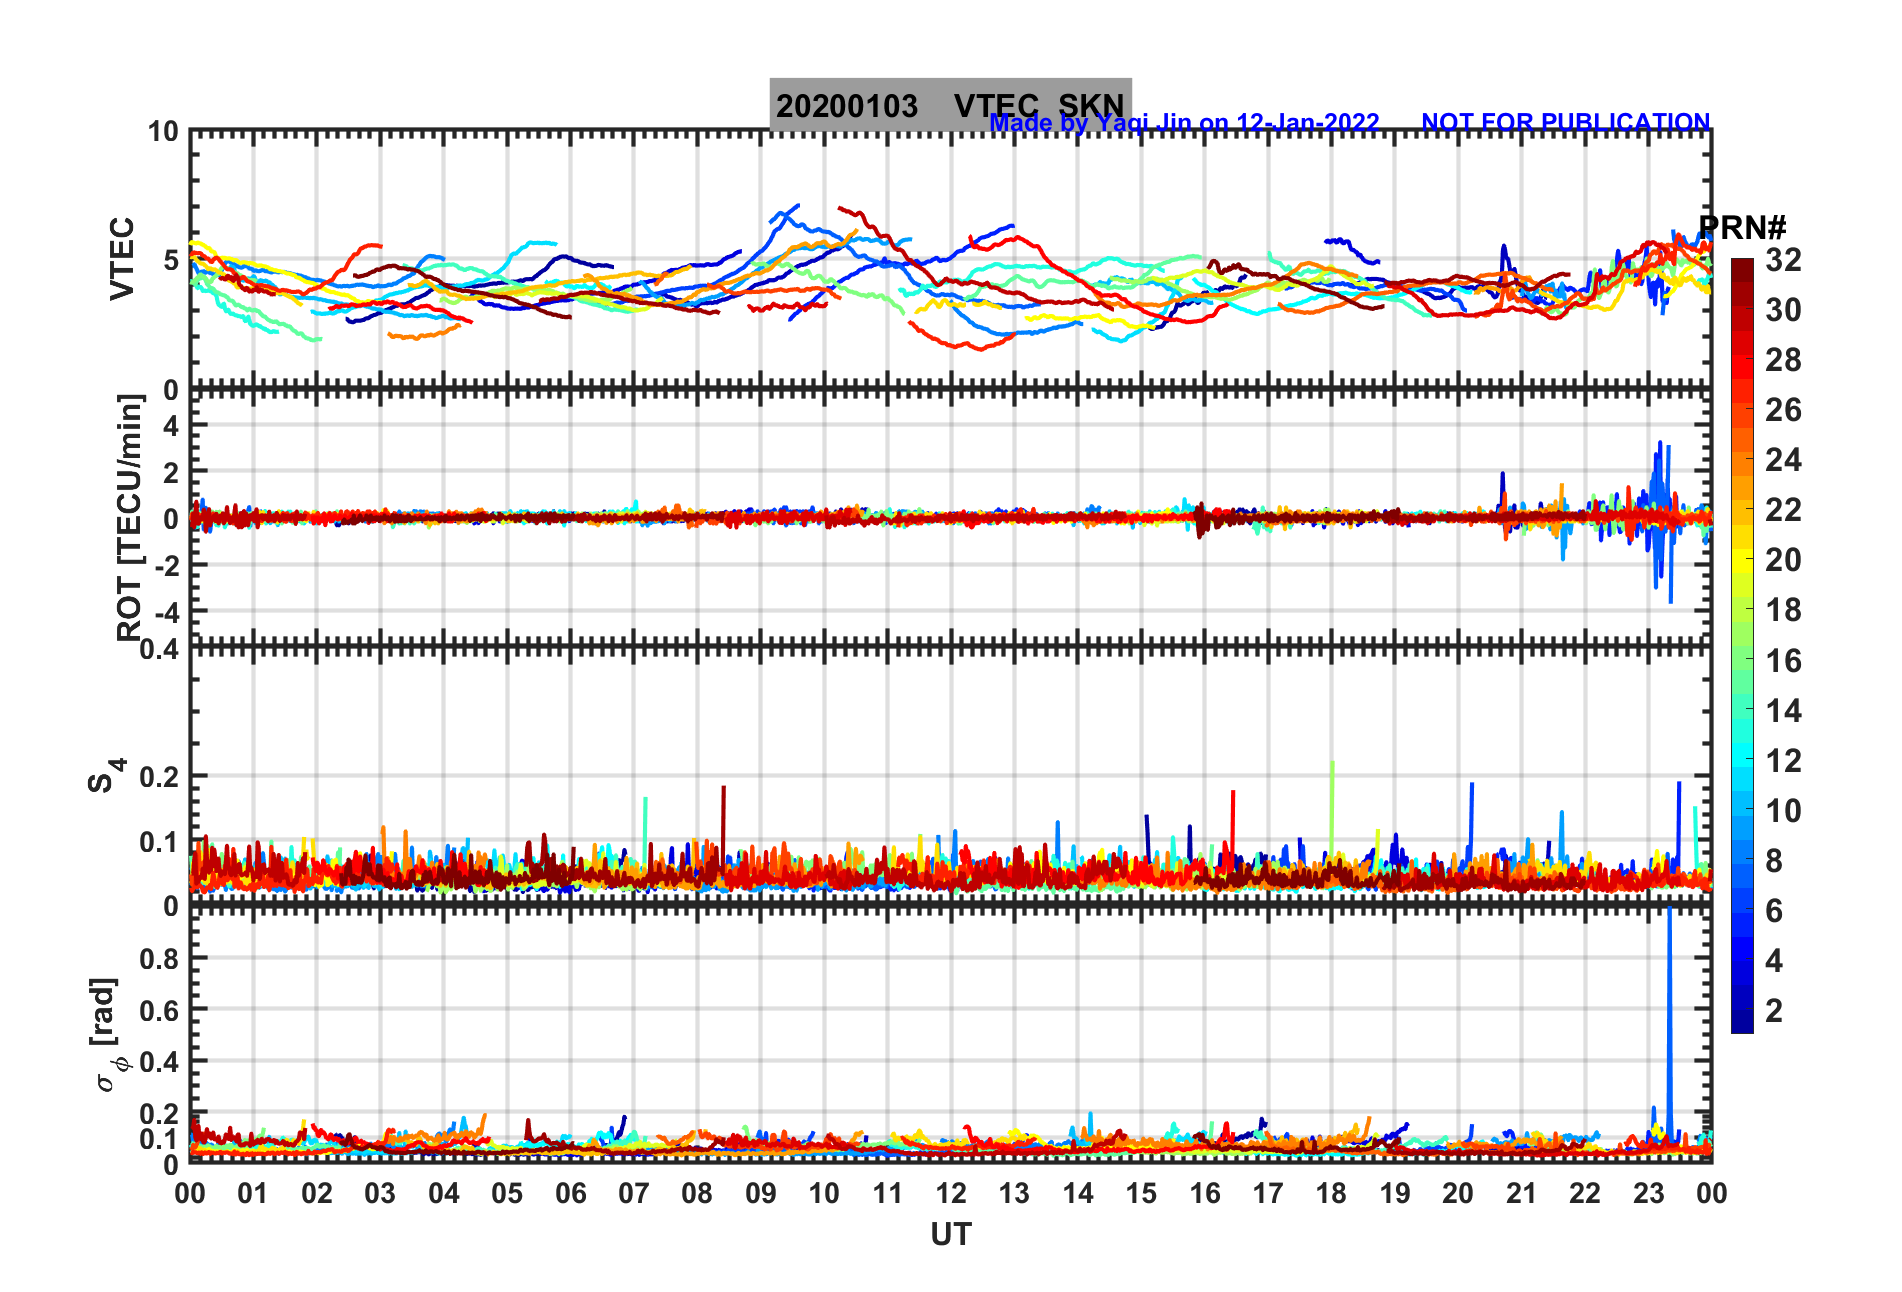The width and height of the screenshot is (1902, 1292).
Task: Select the "2" tick on PRN colorbar
Action: click(x=1774, y=1011)
